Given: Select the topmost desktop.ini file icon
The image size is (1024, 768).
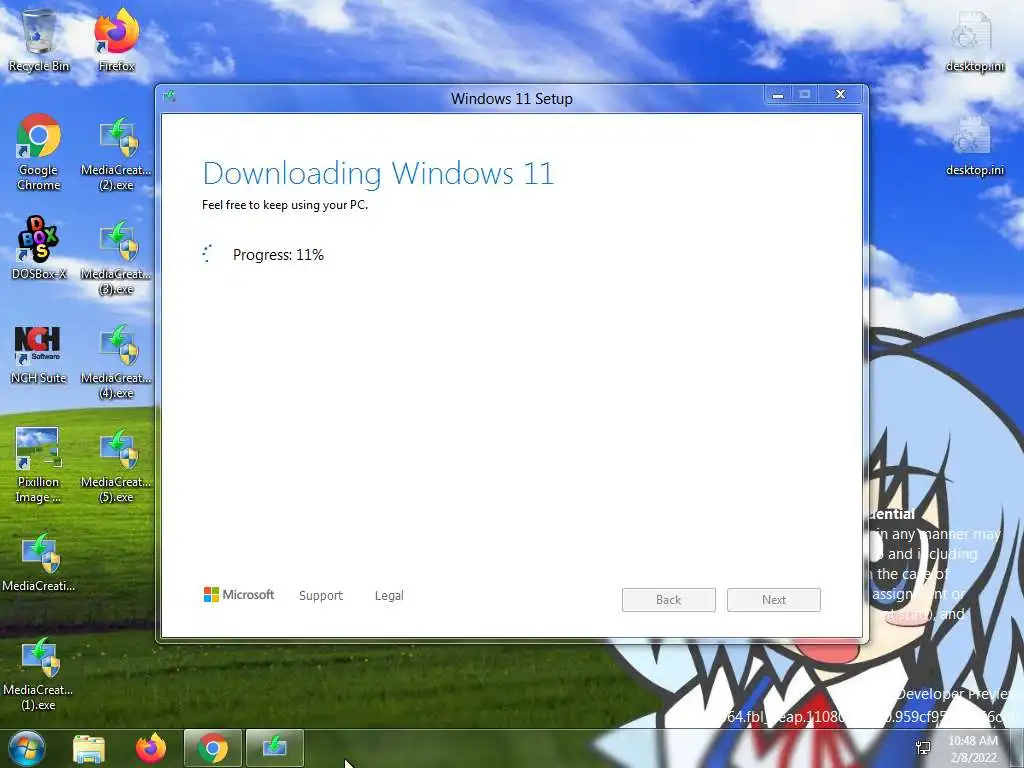Looking at the screenshot, I should (x=974, y=40).
